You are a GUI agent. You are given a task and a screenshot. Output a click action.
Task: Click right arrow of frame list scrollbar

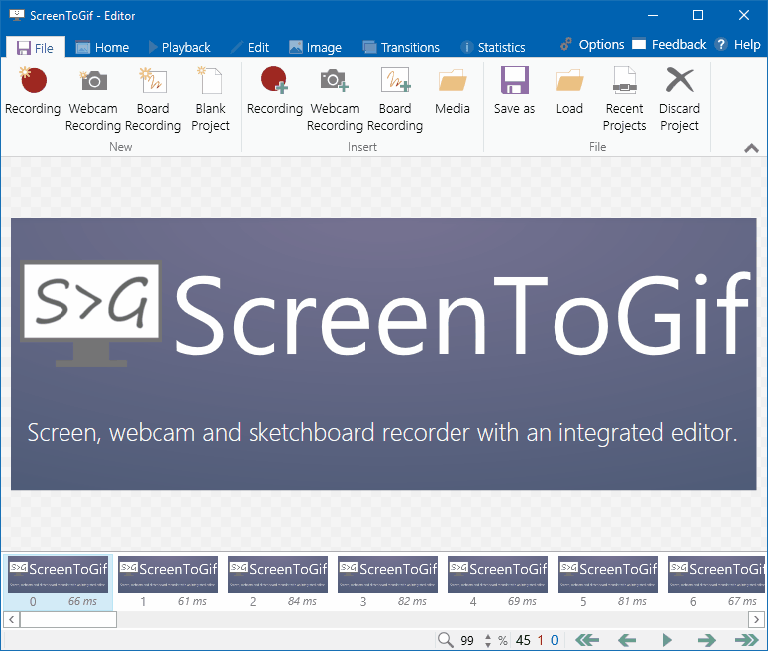756,620
